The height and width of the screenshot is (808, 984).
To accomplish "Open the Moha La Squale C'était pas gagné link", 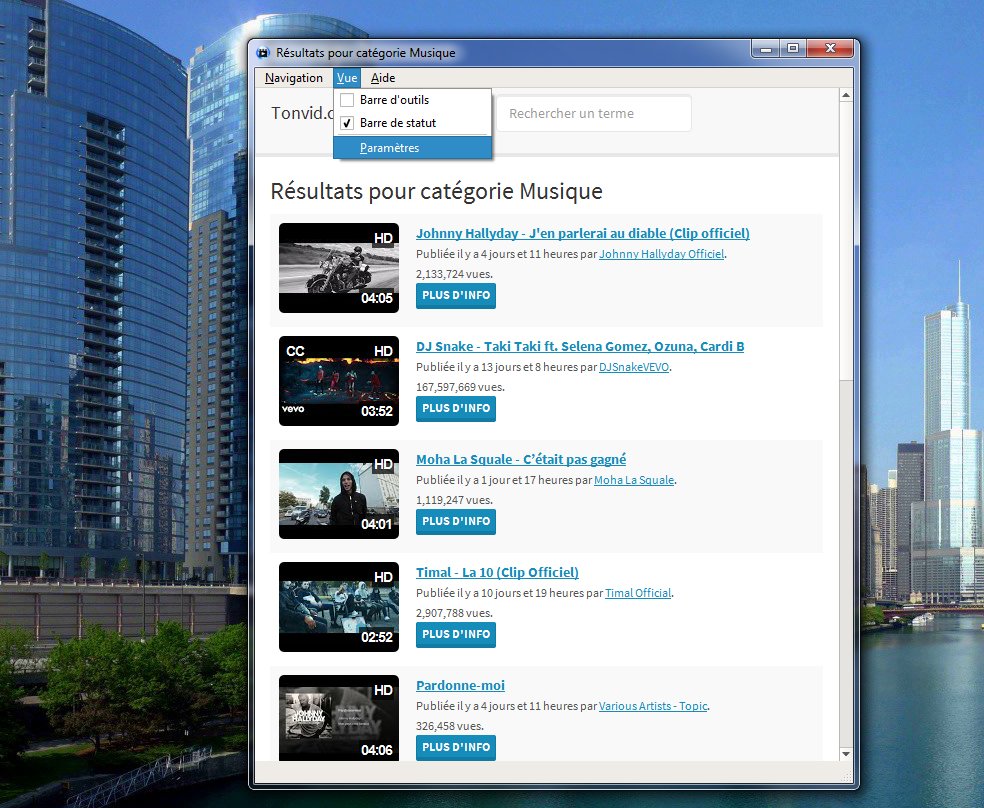I will point(521,459).
